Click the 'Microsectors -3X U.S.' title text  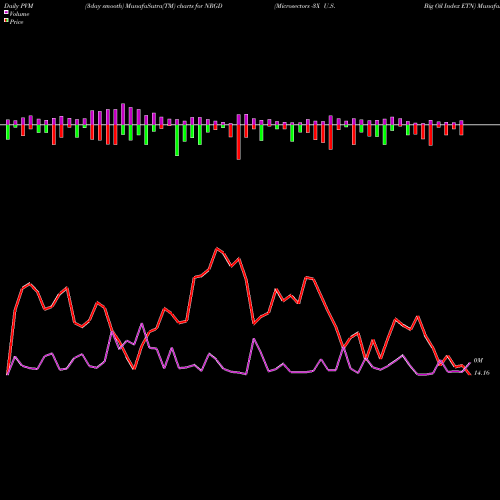coord(305,6)
